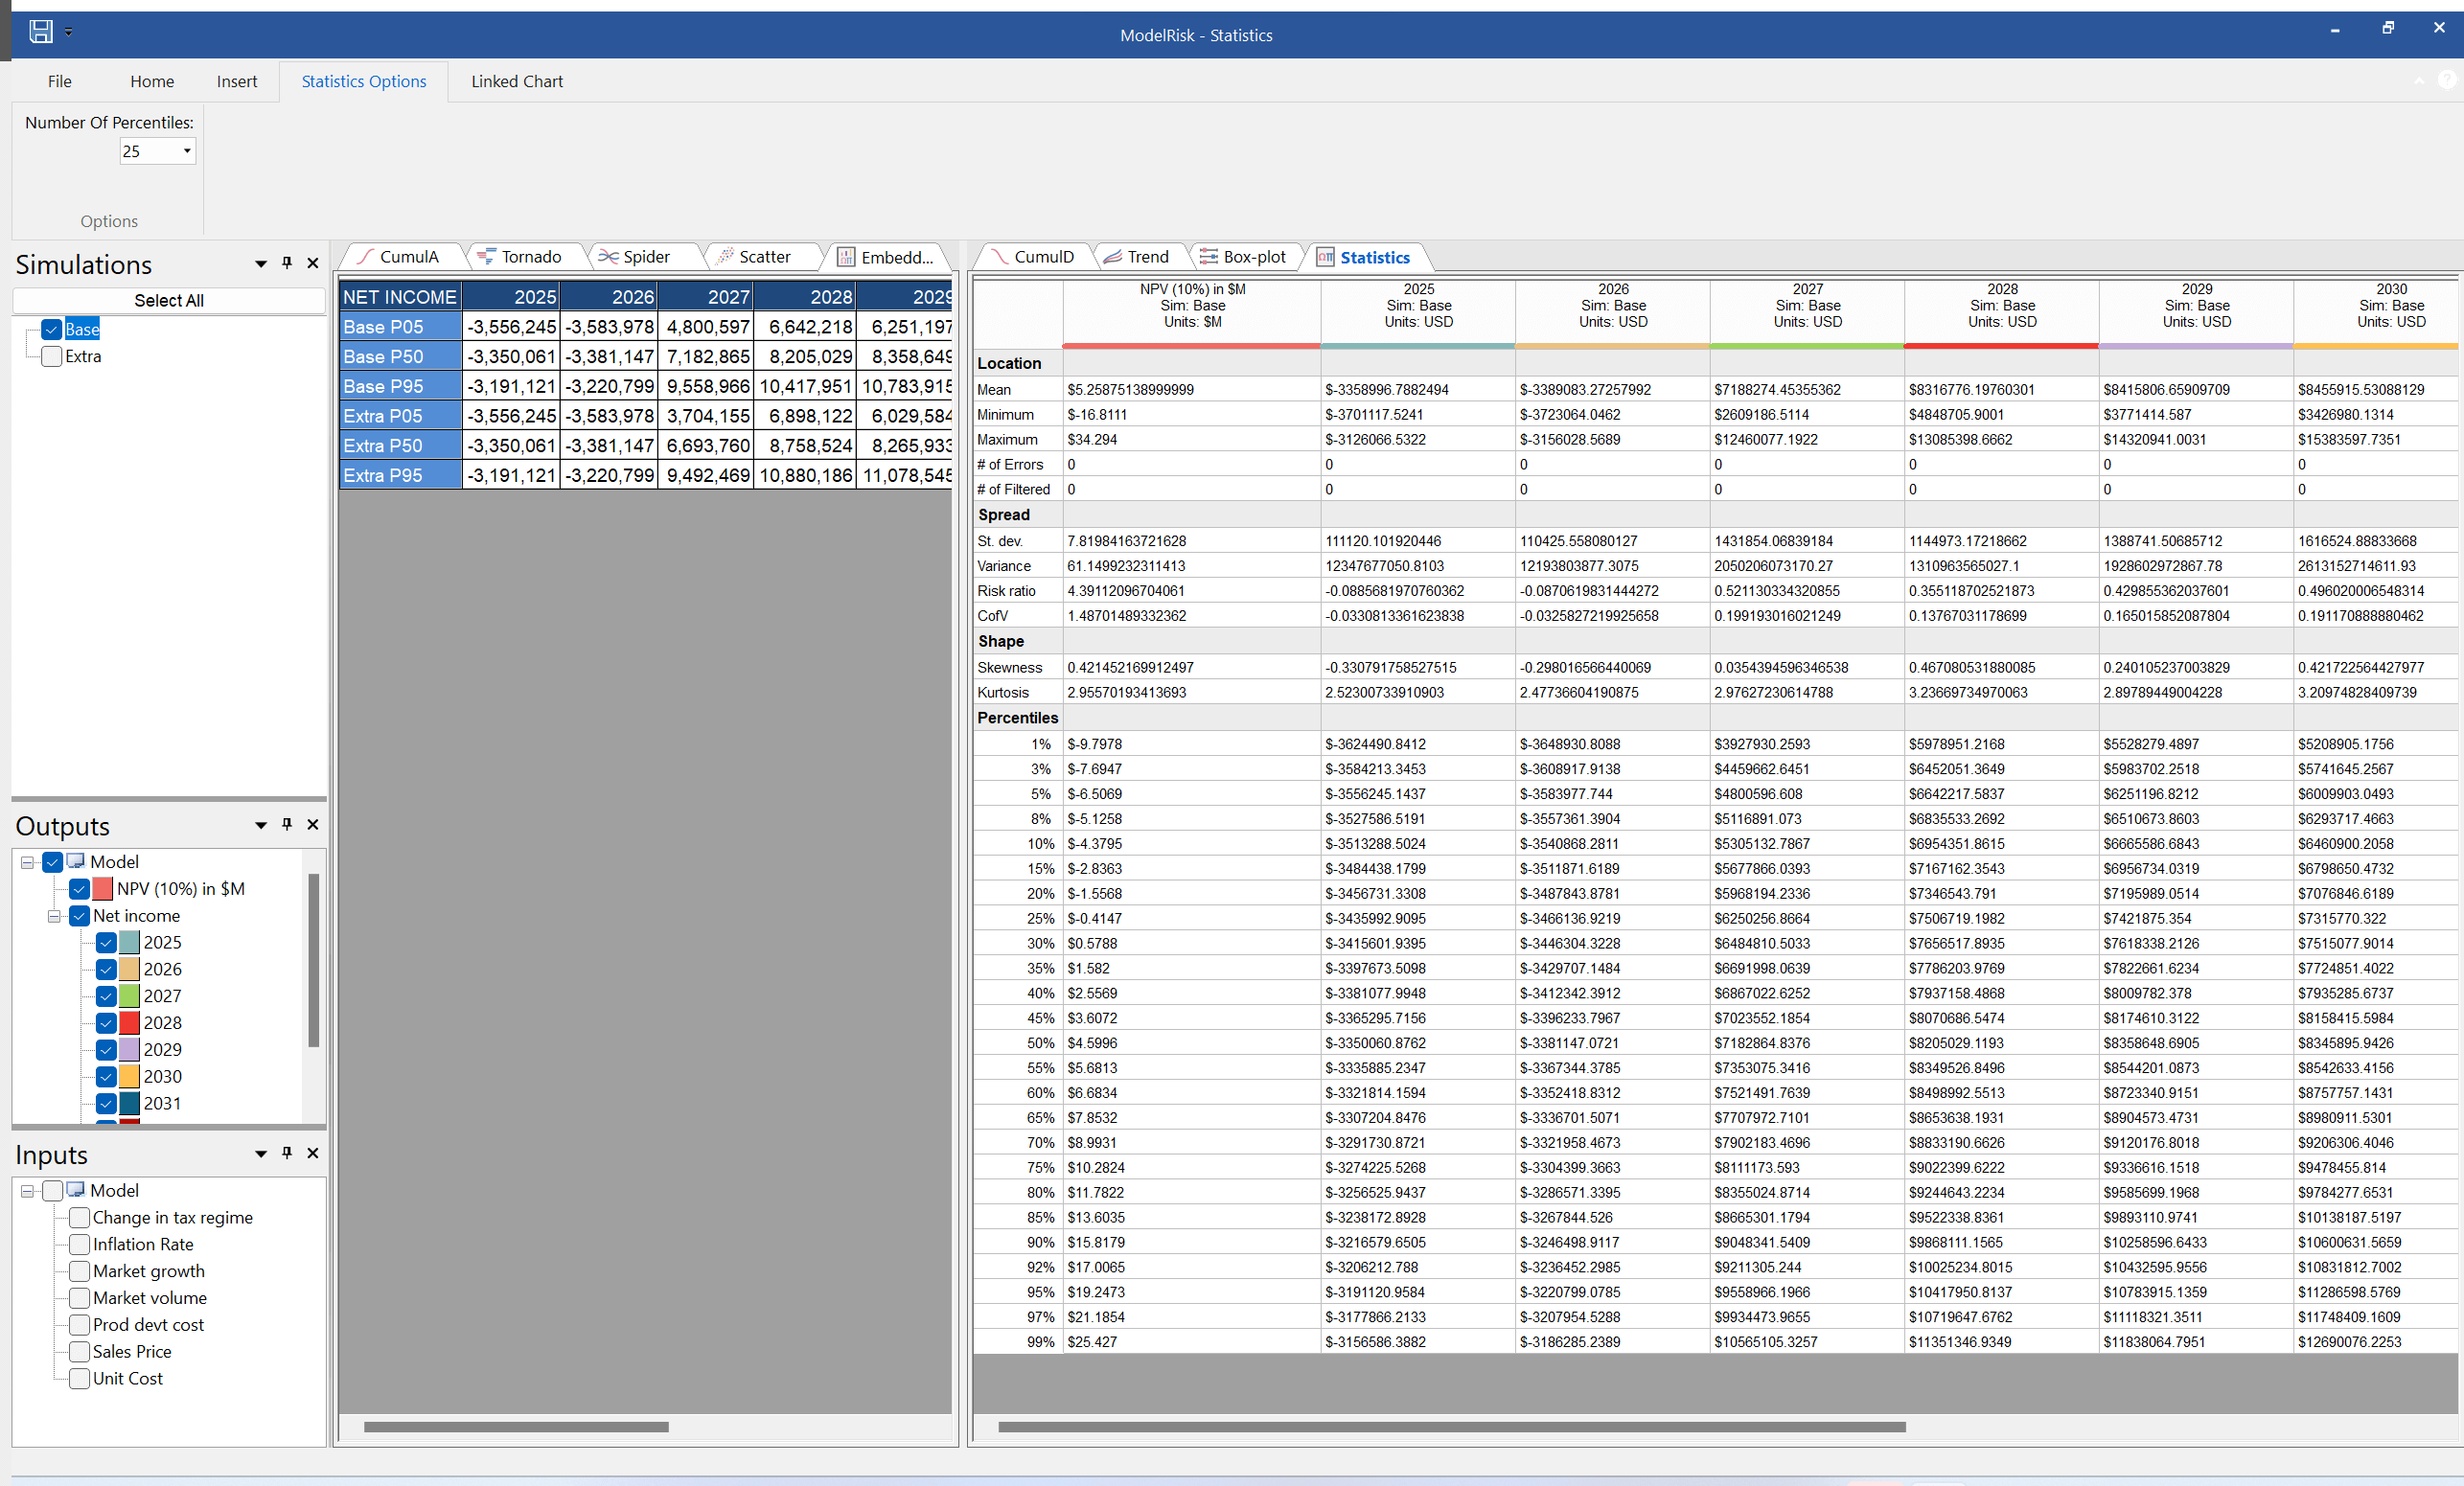
Task: Disable the 2028 Net income output
Action: [105, 1023]
